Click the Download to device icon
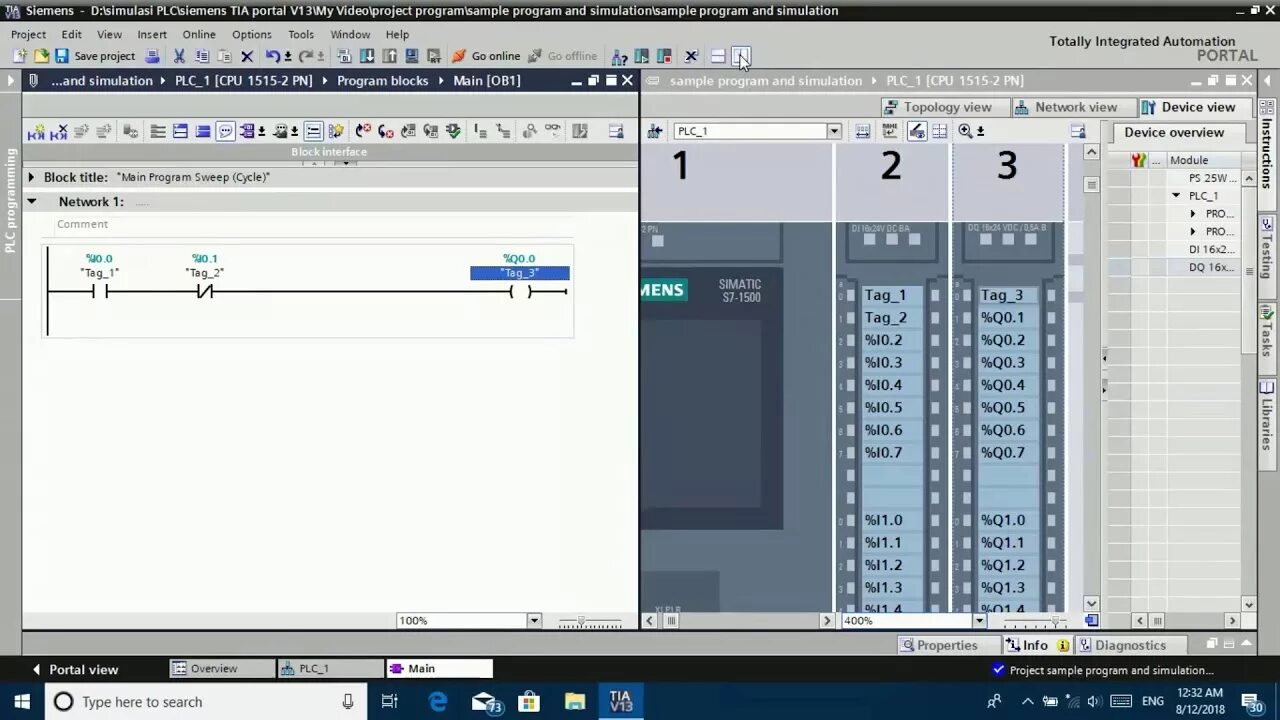Viewport: 1280px width, 720px height. pos(367,57)
